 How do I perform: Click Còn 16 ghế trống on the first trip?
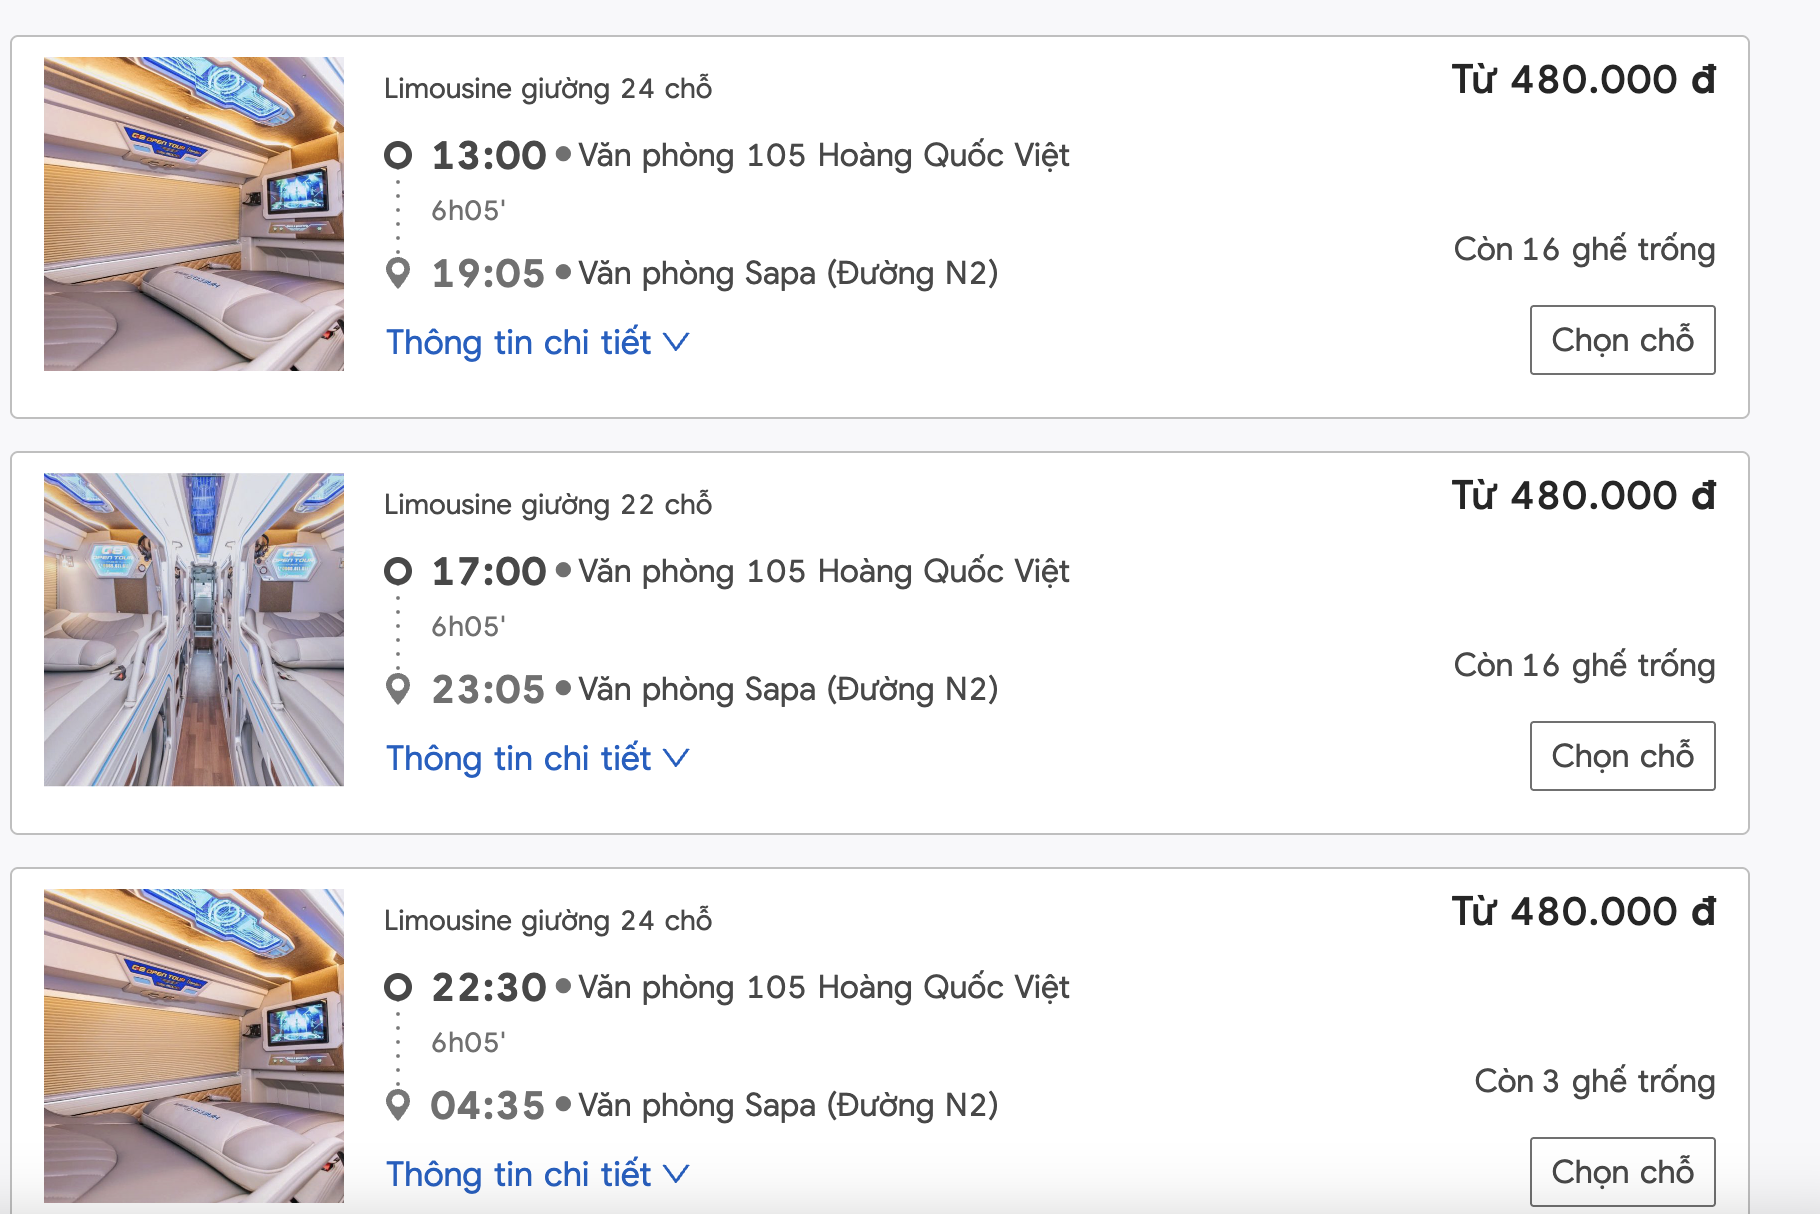pos(1584,249)
